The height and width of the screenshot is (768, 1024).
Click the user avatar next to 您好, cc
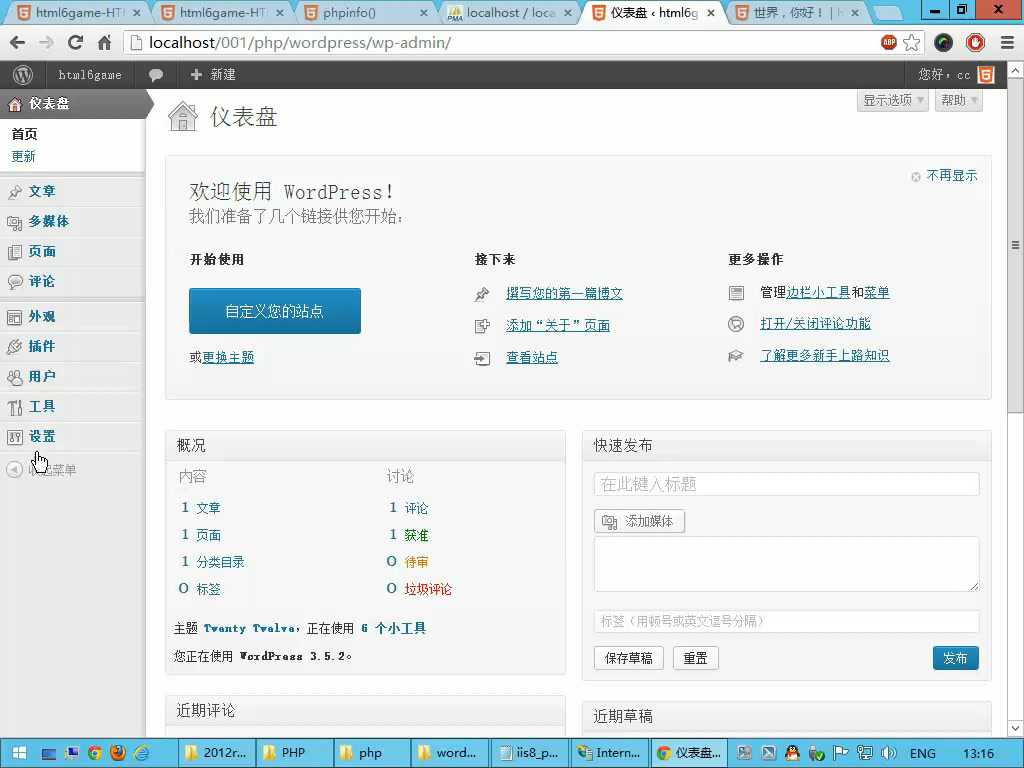tap(985, 75)
